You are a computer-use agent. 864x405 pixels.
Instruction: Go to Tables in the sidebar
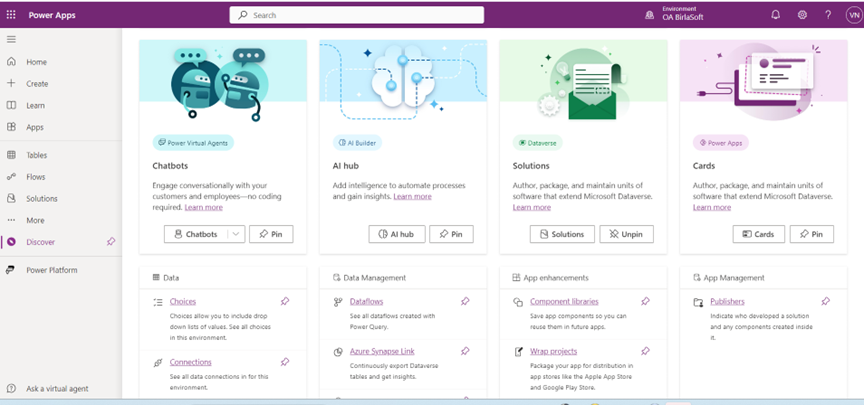click(36, 155)
